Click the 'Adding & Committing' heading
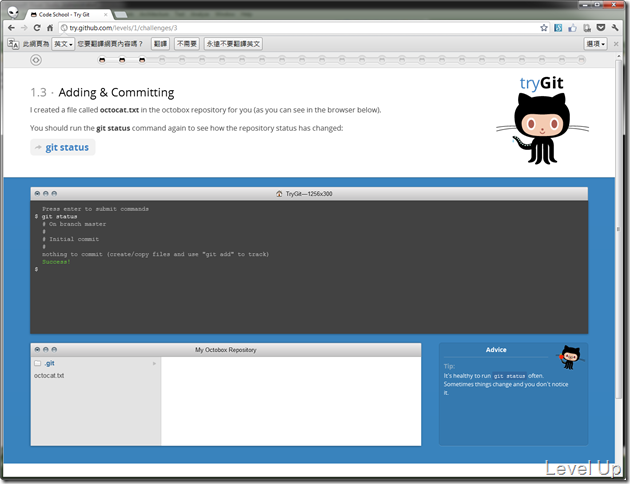The height and width of the screenshot is (484, 630). pos(116,92)
